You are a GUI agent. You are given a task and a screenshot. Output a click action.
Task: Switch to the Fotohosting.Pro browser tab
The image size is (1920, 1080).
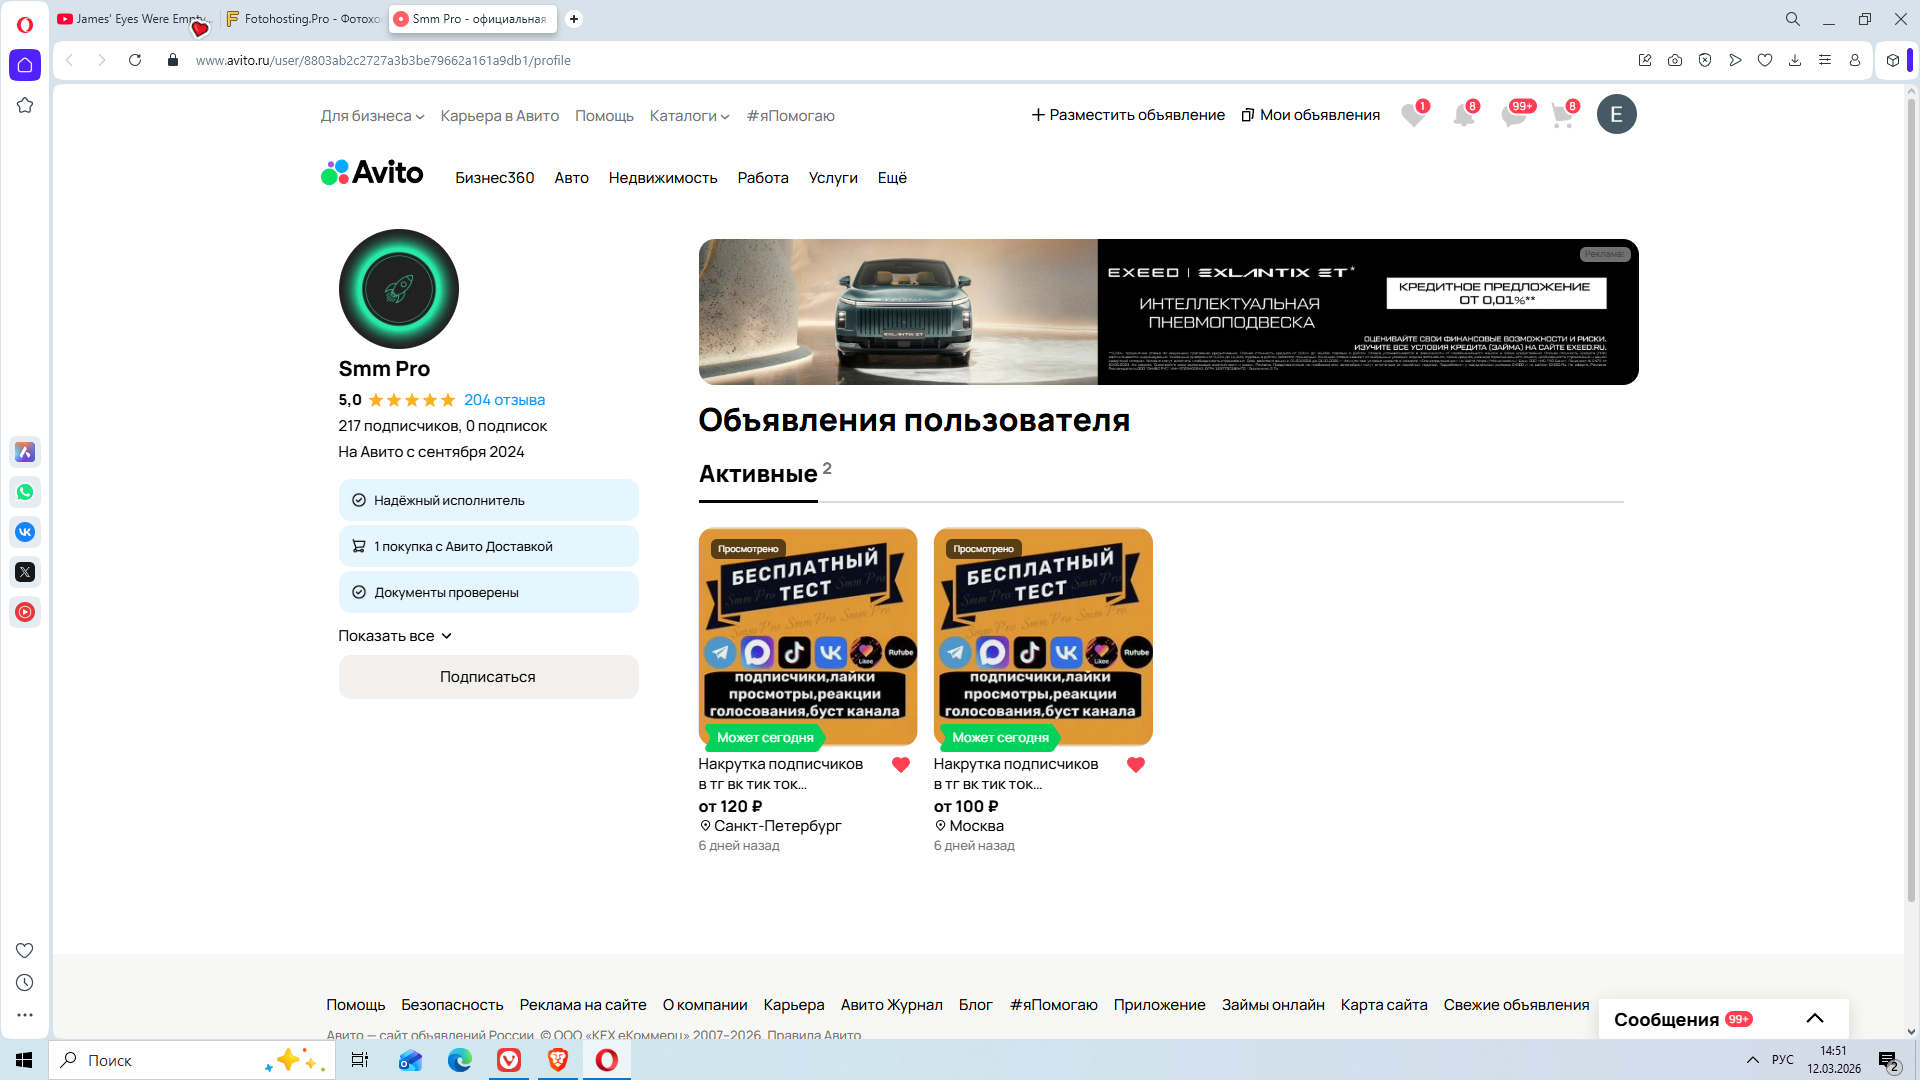[304, 19]
